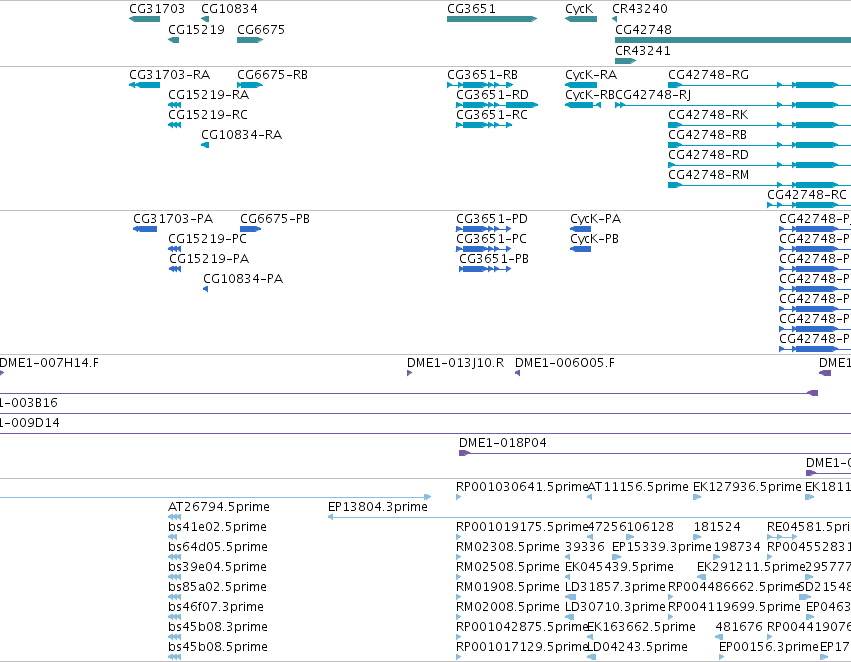The width and height of the screenshot is (851, 662).
Task: Click transcript CycK-RA
Action: [591, 75]
